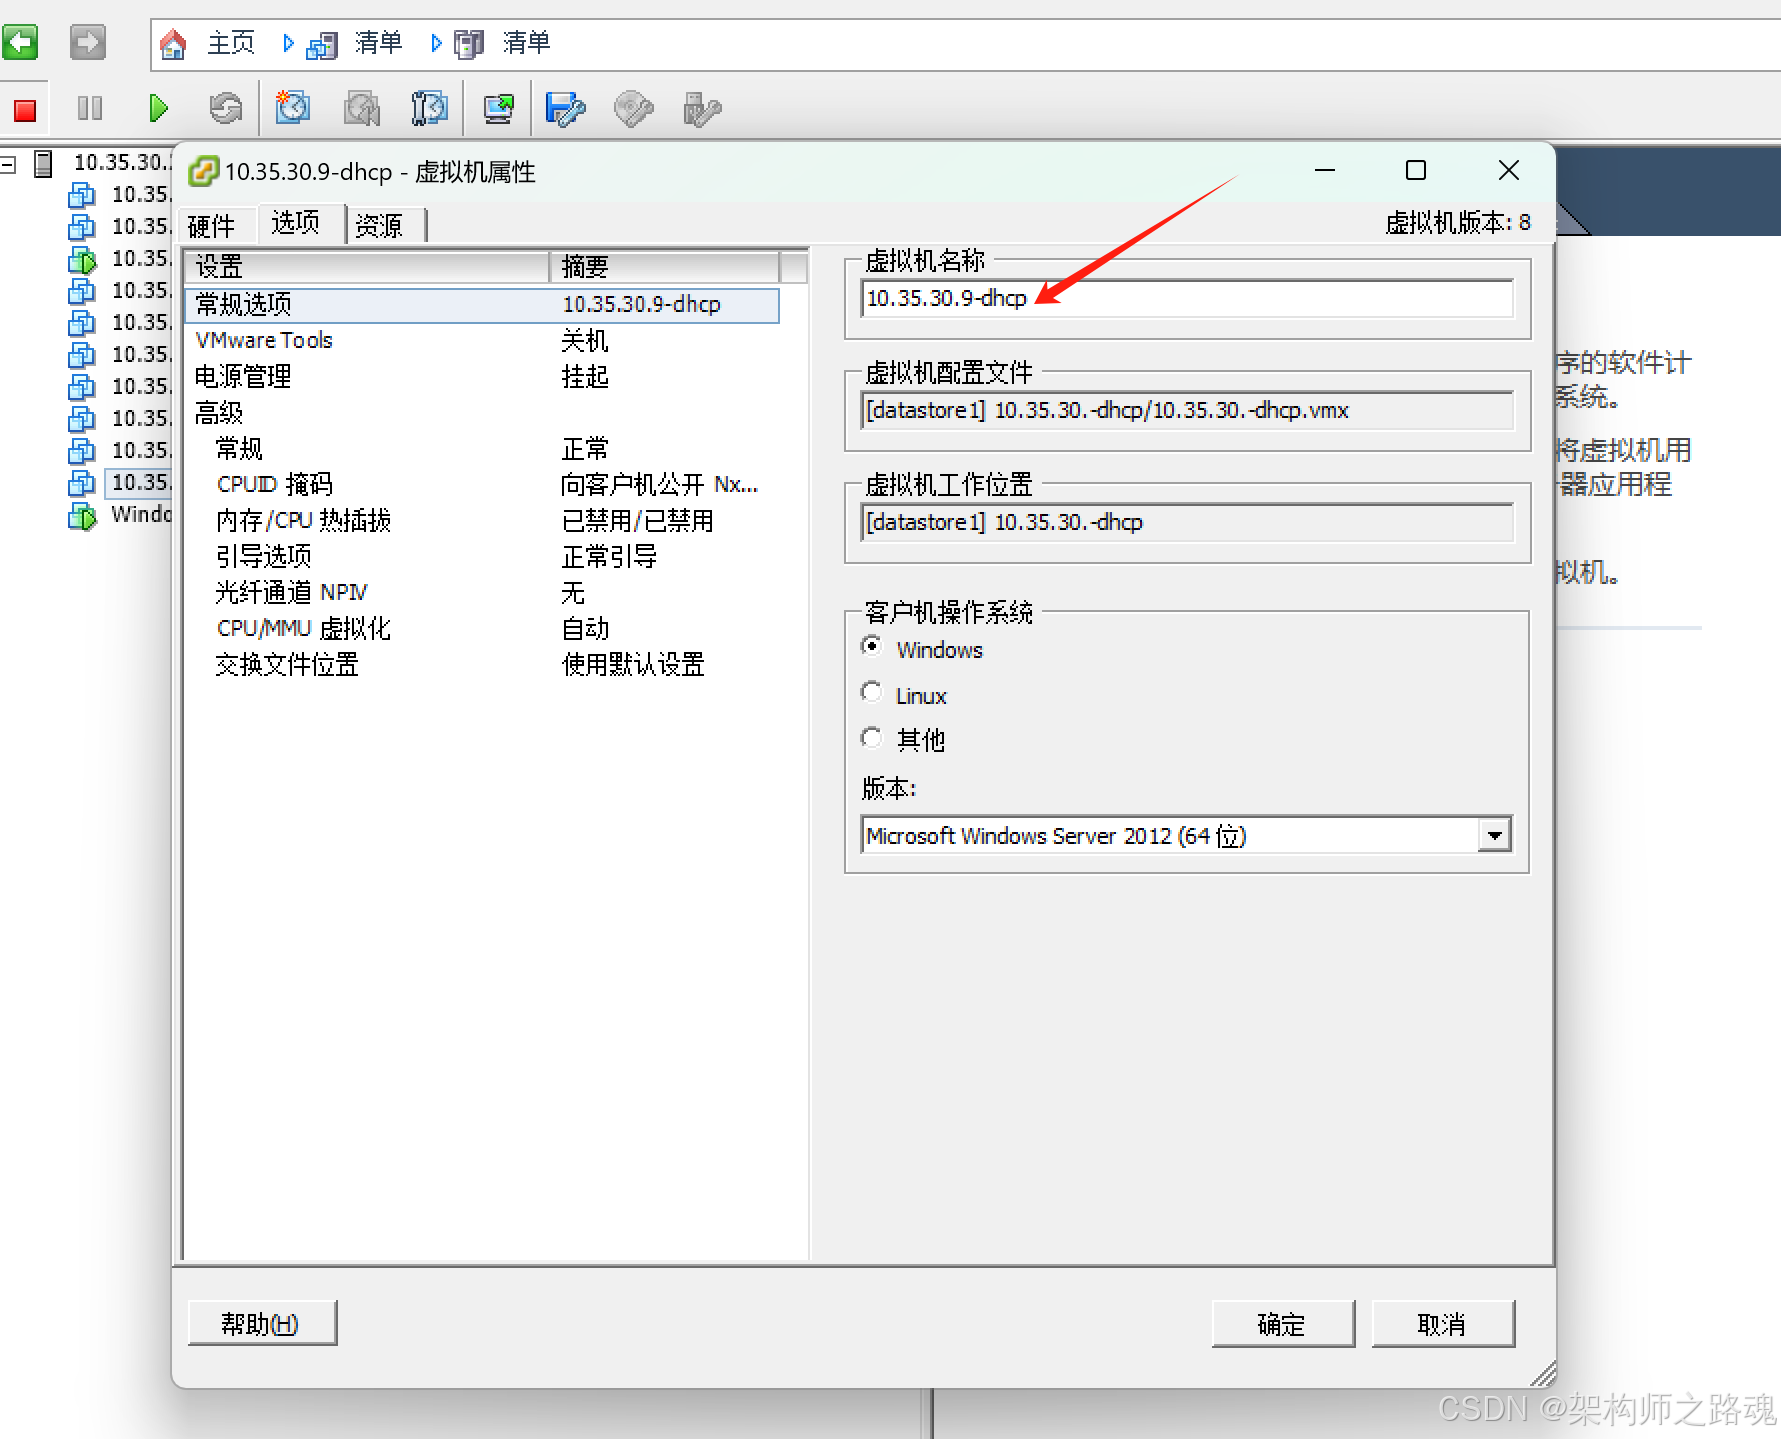1781x1439 pixels.
Task: Minimize the 虚拟机属性 dialog window
Action: (x=1325, y=171)
